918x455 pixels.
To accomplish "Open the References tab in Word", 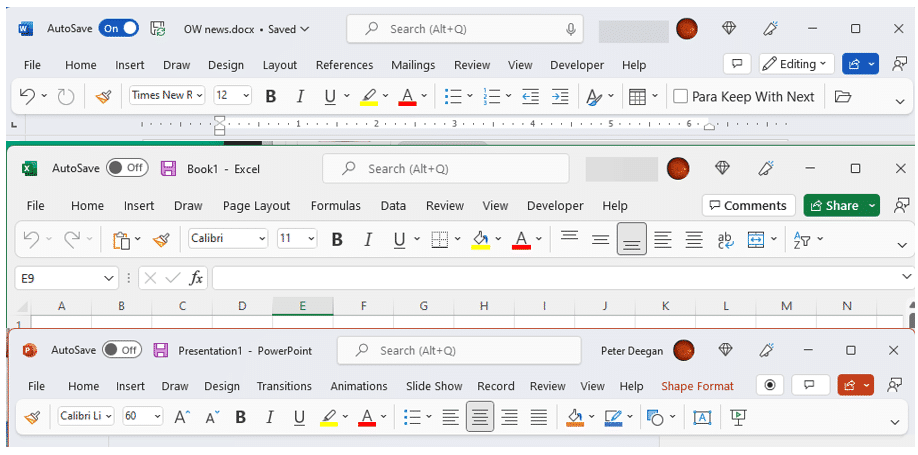I will coord(344,65).
